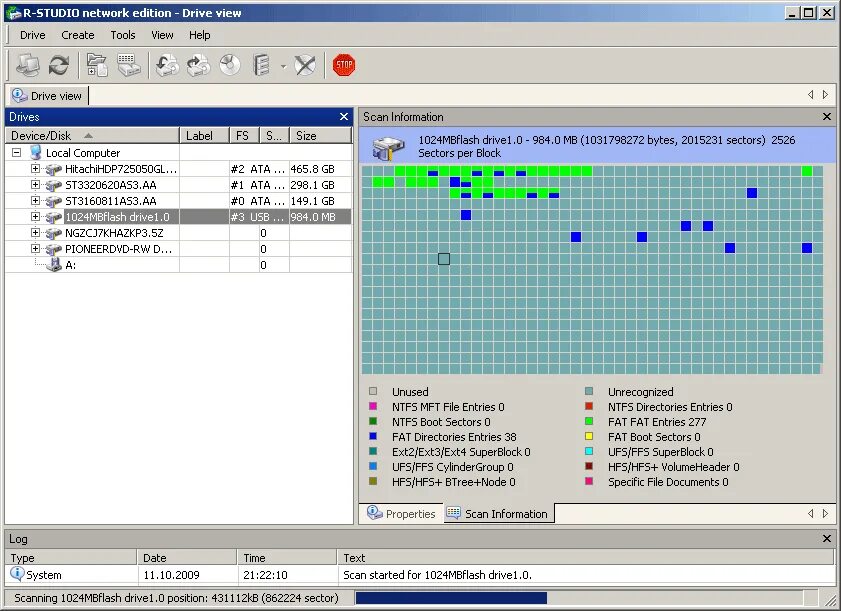Click the scan progress bar in status bar
This screenshot has width=841, height=611.
pyautogui.click(x=579, y=598)
